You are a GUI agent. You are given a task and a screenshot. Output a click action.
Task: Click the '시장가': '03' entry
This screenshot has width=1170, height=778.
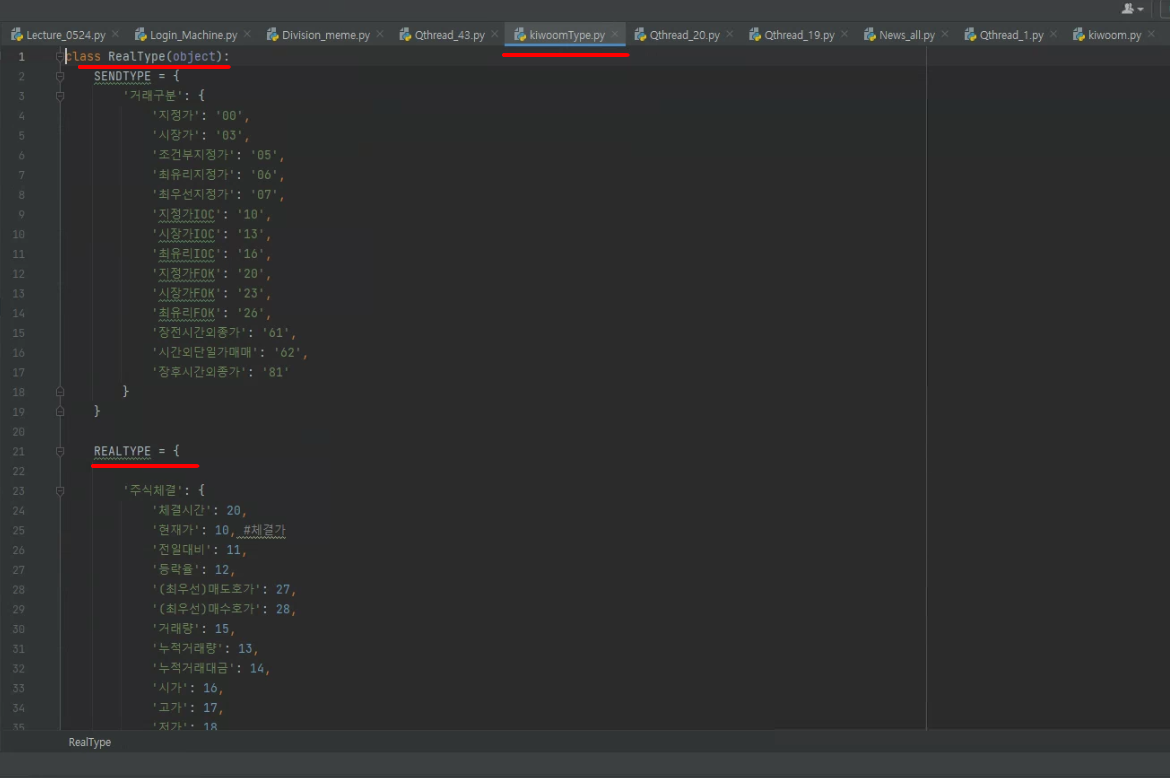click(200, 135)
